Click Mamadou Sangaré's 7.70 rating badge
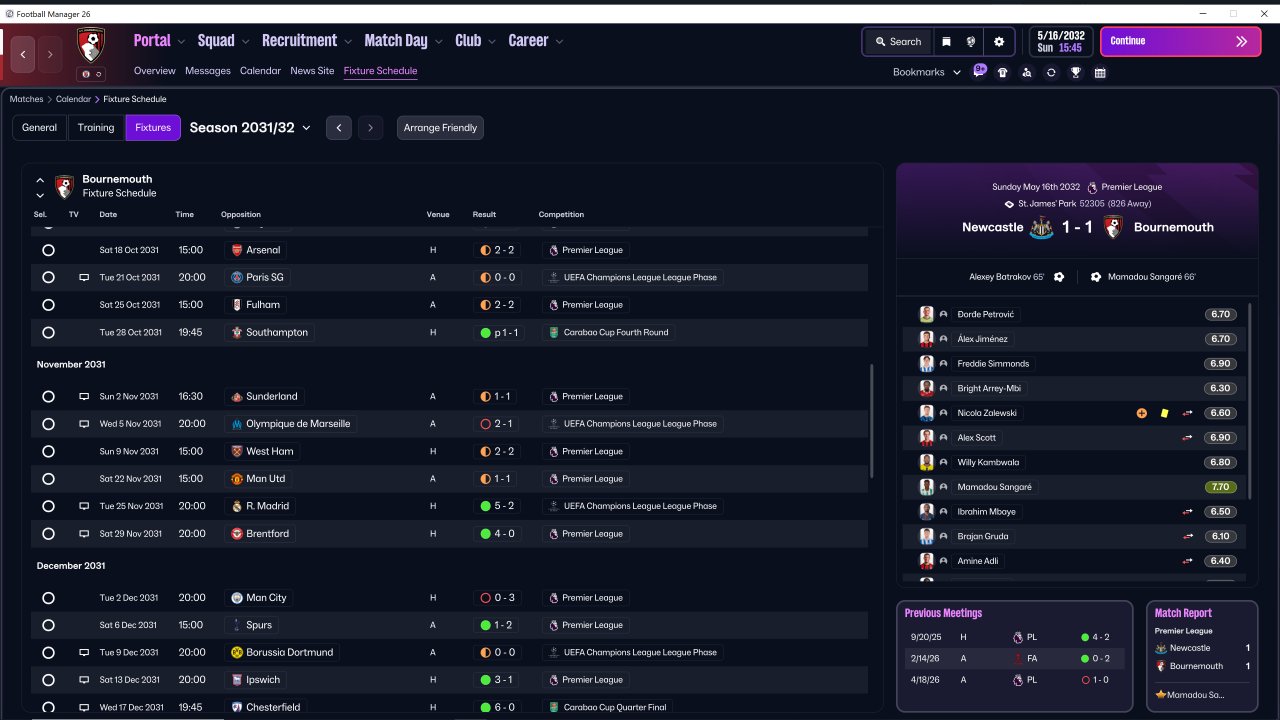The height and width of the screenshot is (720, 1280). (x=1221, y=487)
